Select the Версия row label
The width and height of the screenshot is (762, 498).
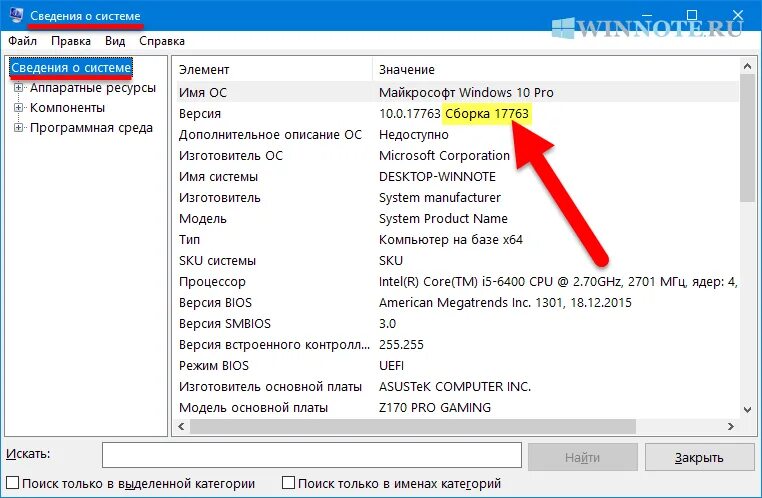click(x=200, y=114)
